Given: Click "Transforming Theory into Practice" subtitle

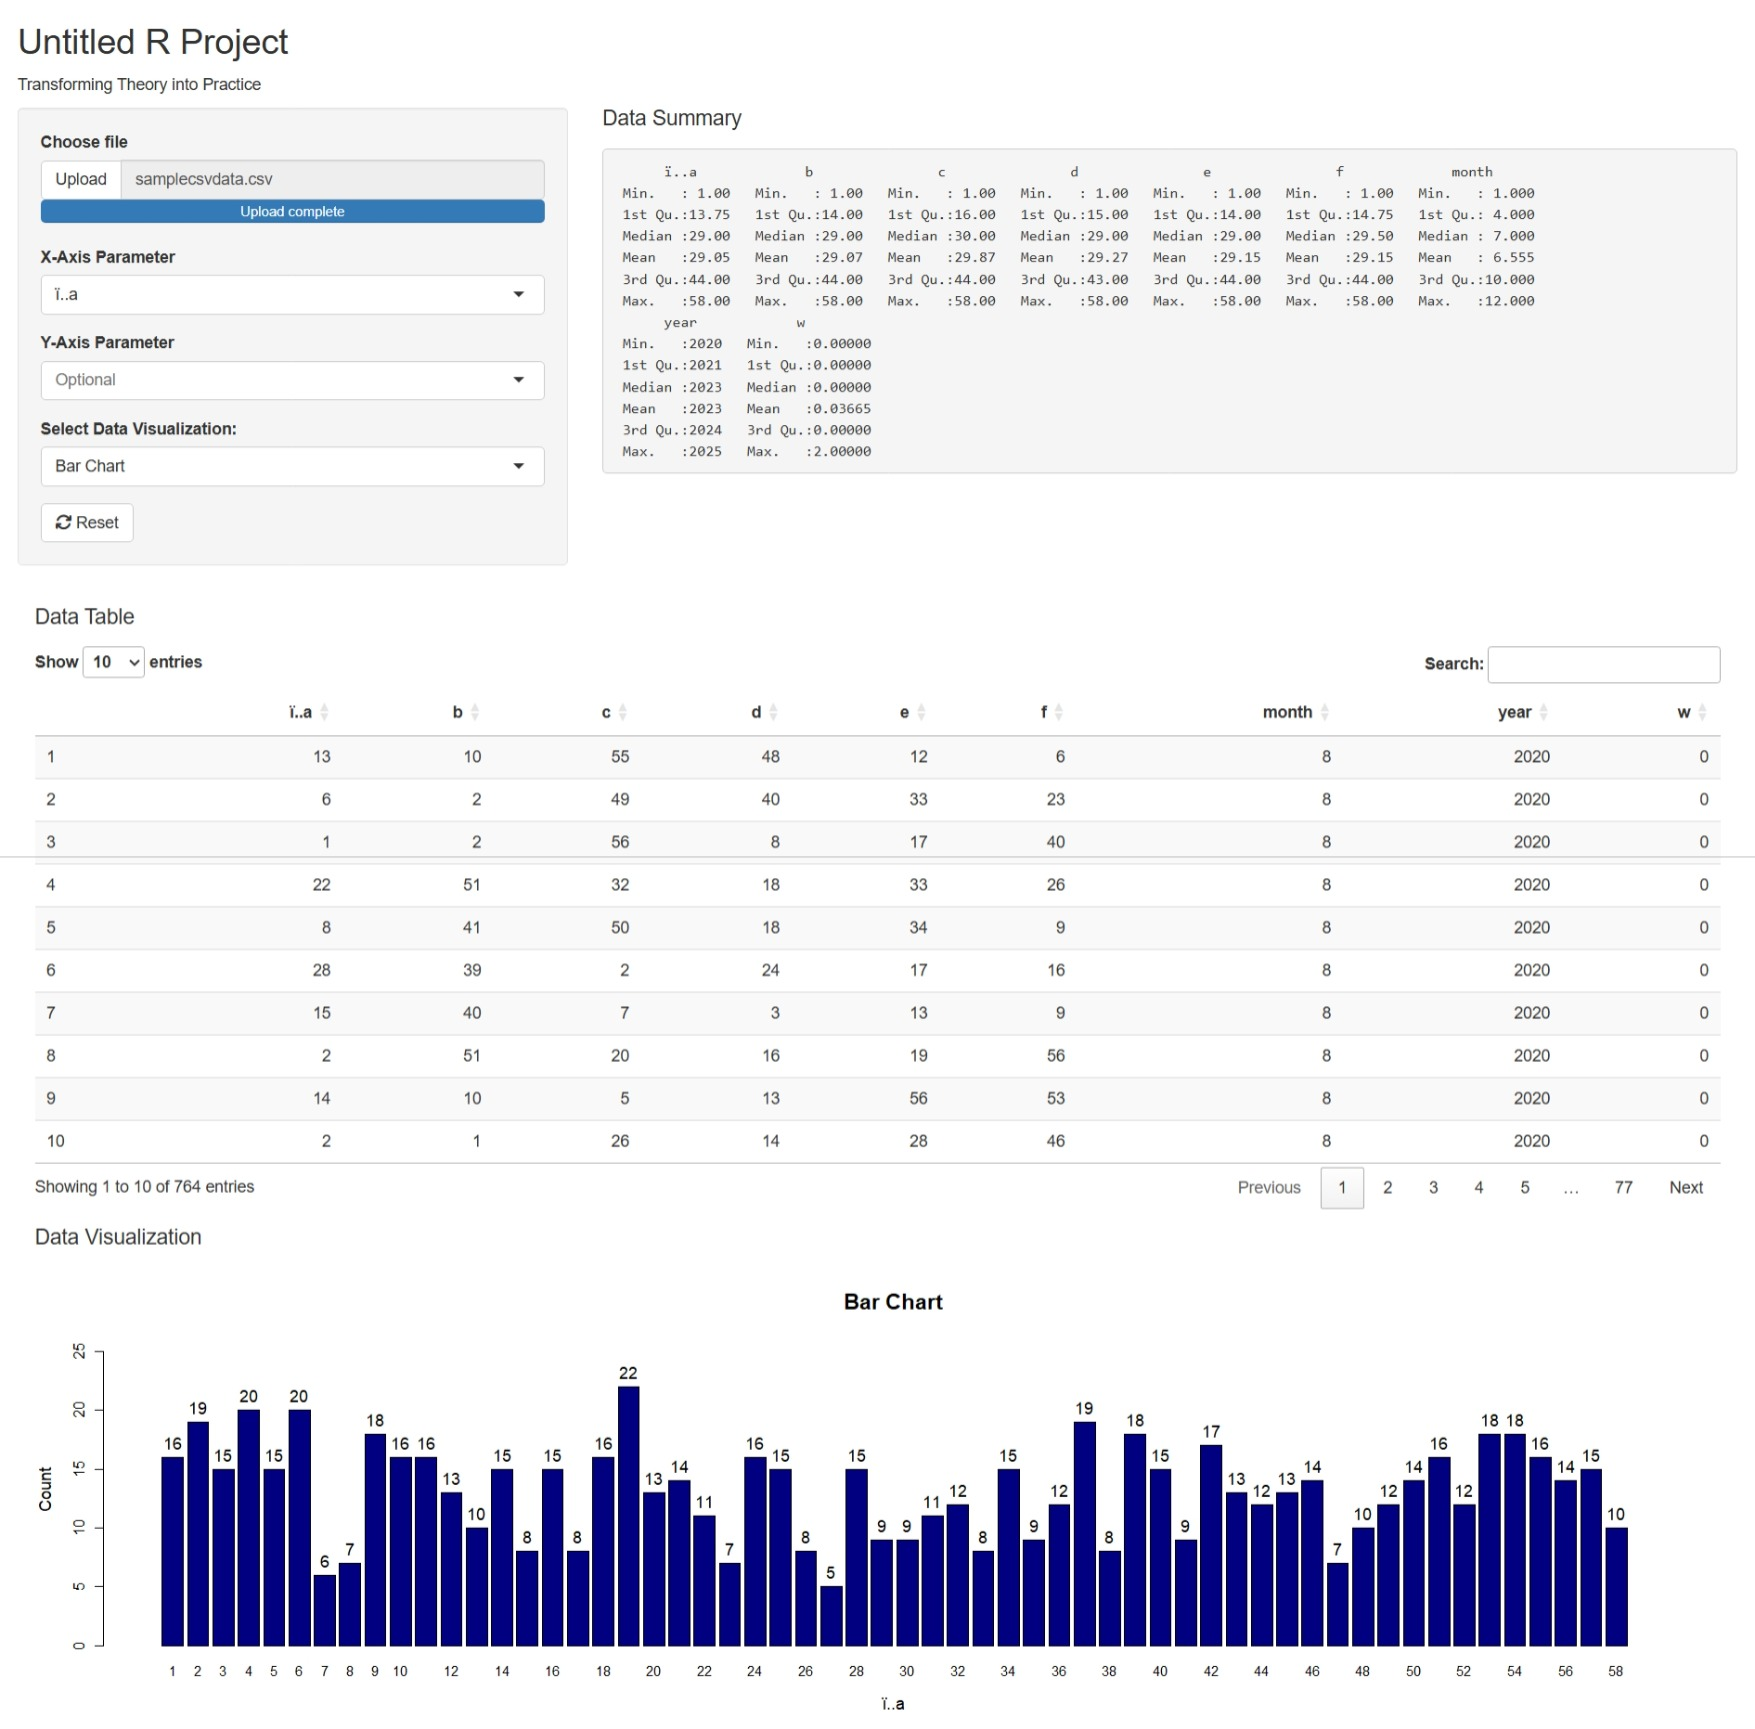Looking at the screenshot, I should pos(139,85).
